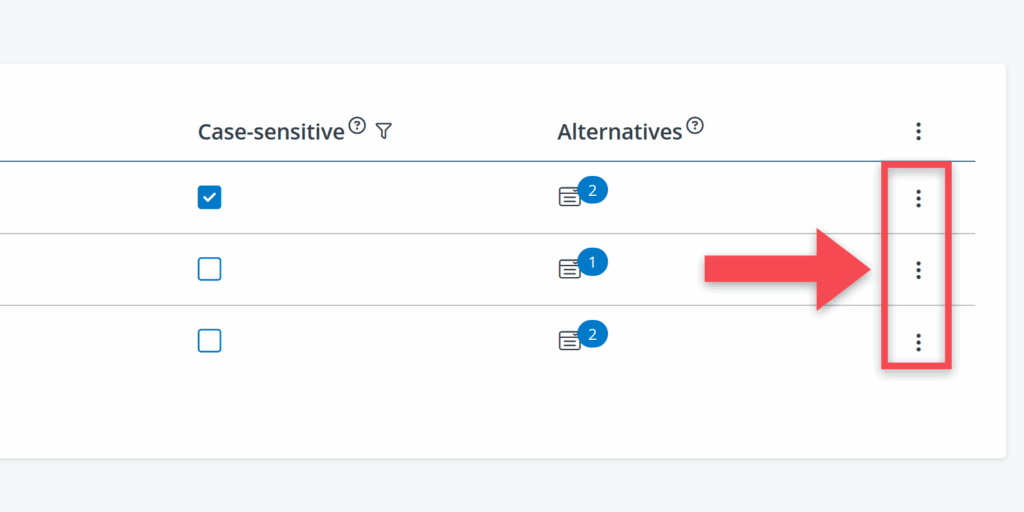Click the first row's badge showing 2
The image size is (1024, 512).
click(592, 190)
